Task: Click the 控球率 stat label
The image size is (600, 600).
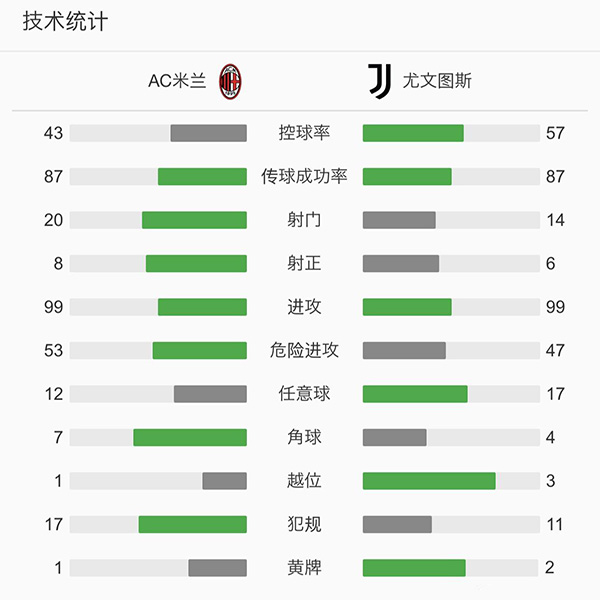Action: pyautogui.click(x=304, y=133)
